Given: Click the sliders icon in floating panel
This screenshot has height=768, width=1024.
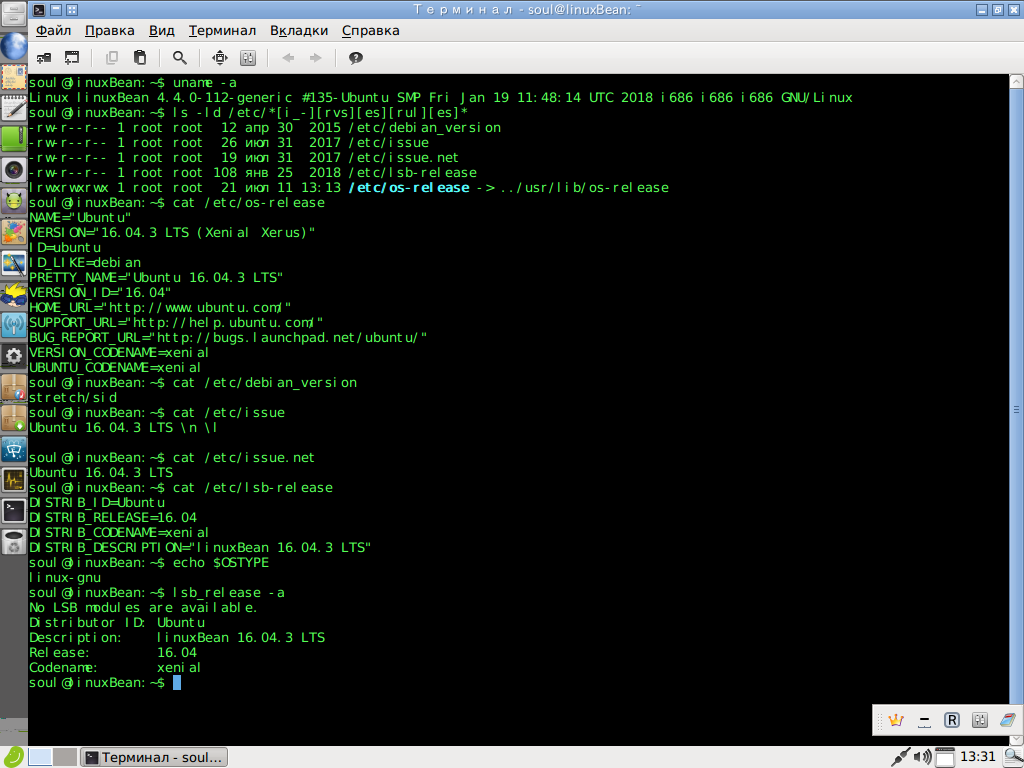Looking at the screenshot, I should click(980, 720).
